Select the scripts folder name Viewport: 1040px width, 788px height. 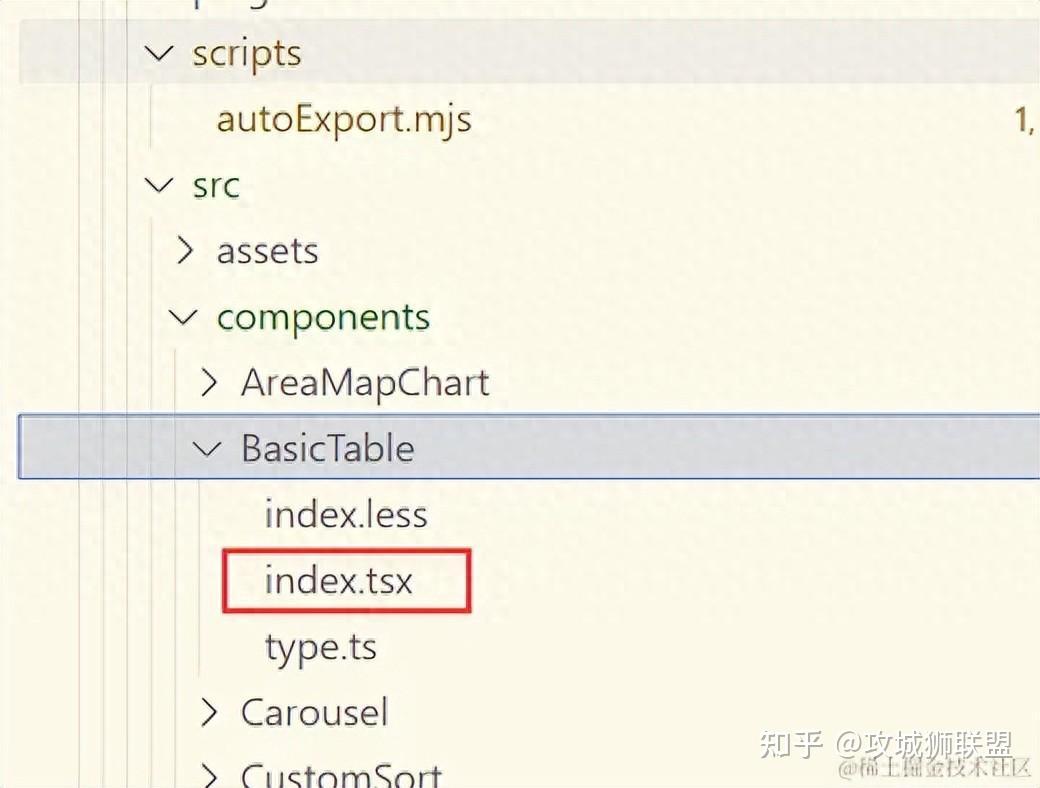click(247, 53)
